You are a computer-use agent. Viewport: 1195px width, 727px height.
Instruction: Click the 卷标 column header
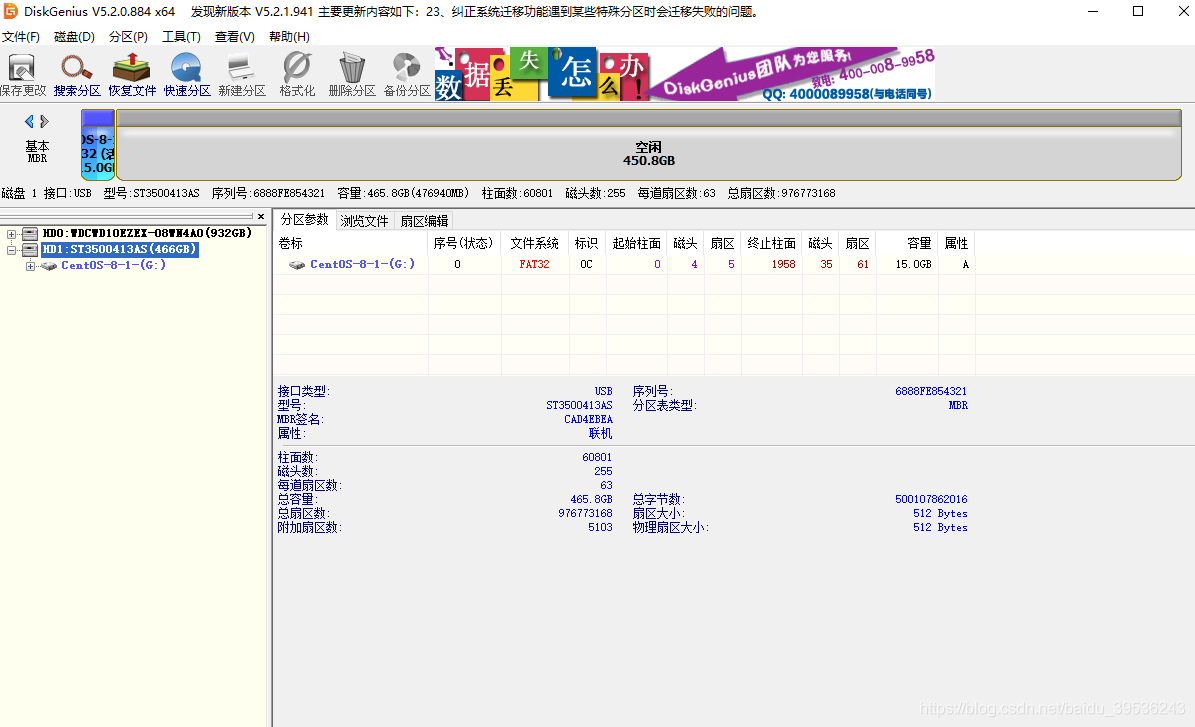[x=351, y=243]
